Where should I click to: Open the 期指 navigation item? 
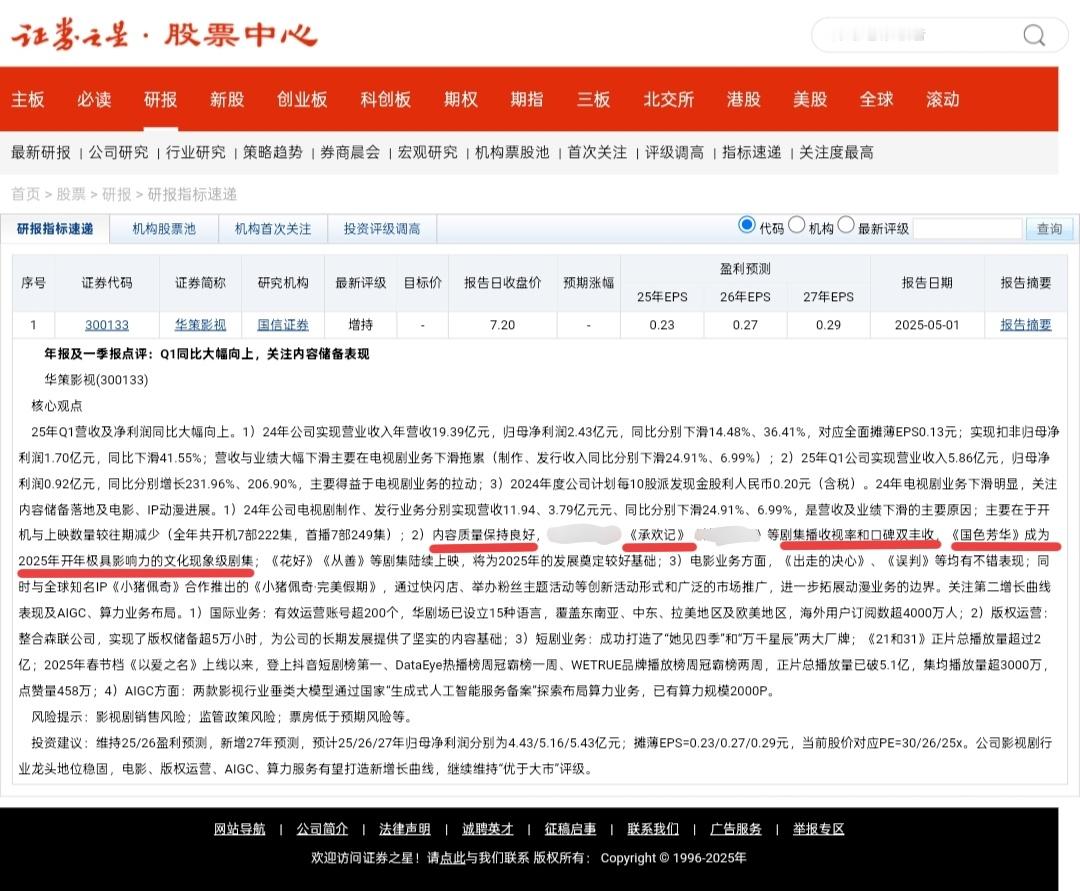(527, 99)
